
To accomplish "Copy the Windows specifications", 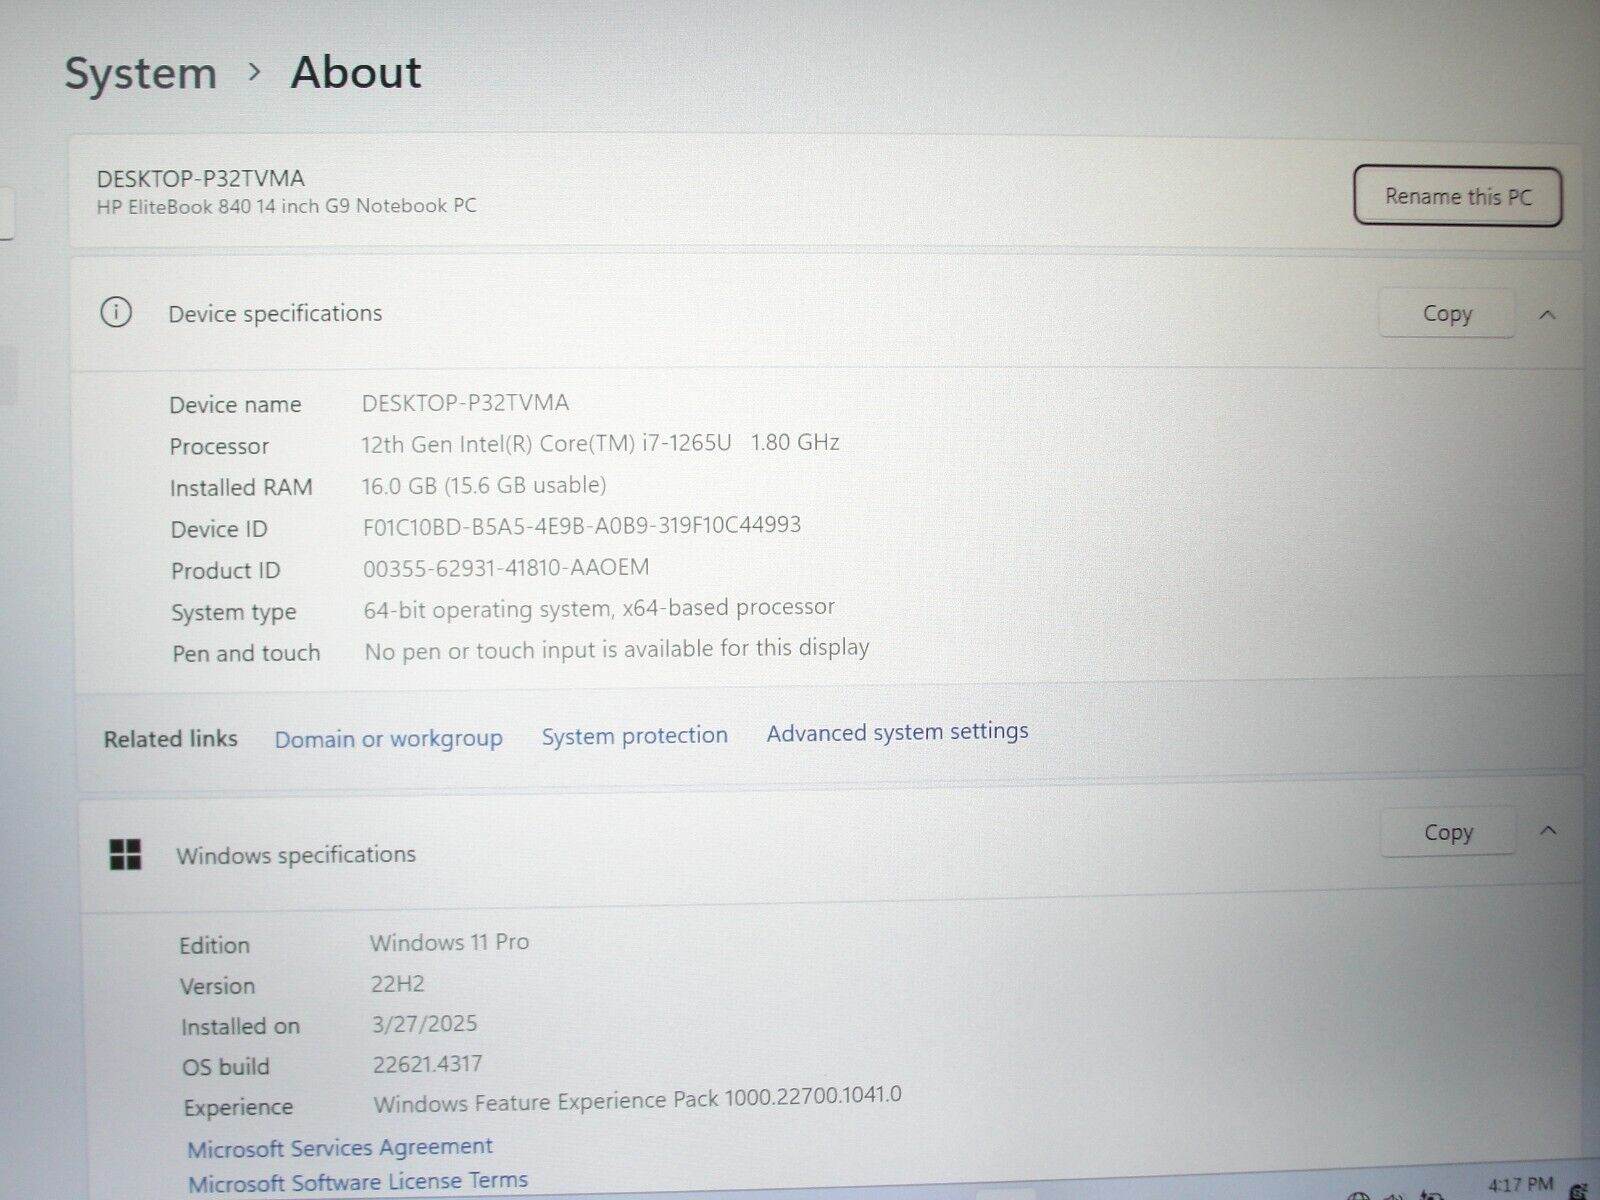I will pyautogui.click(x=1447, y=832).
